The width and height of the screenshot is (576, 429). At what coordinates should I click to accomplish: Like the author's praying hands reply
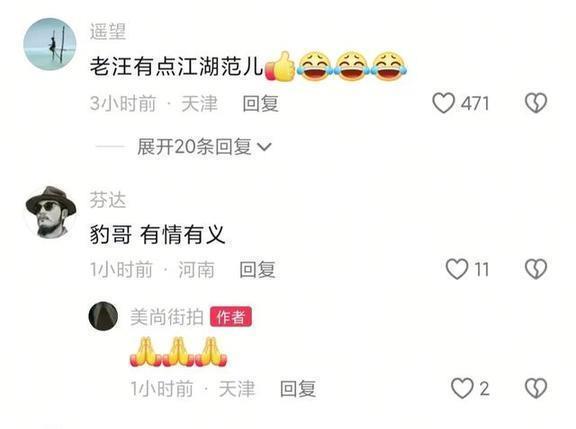462,388
